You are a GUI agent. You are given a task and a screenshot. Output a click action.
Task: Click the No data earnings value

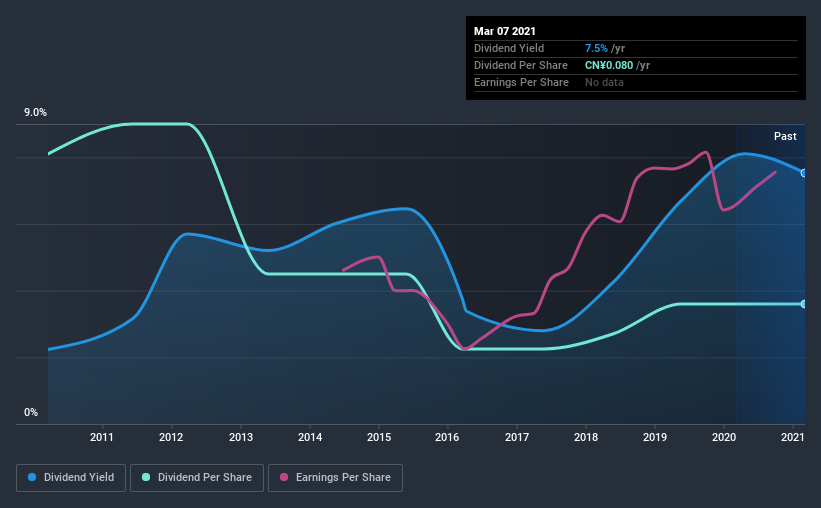click(604, 82)
